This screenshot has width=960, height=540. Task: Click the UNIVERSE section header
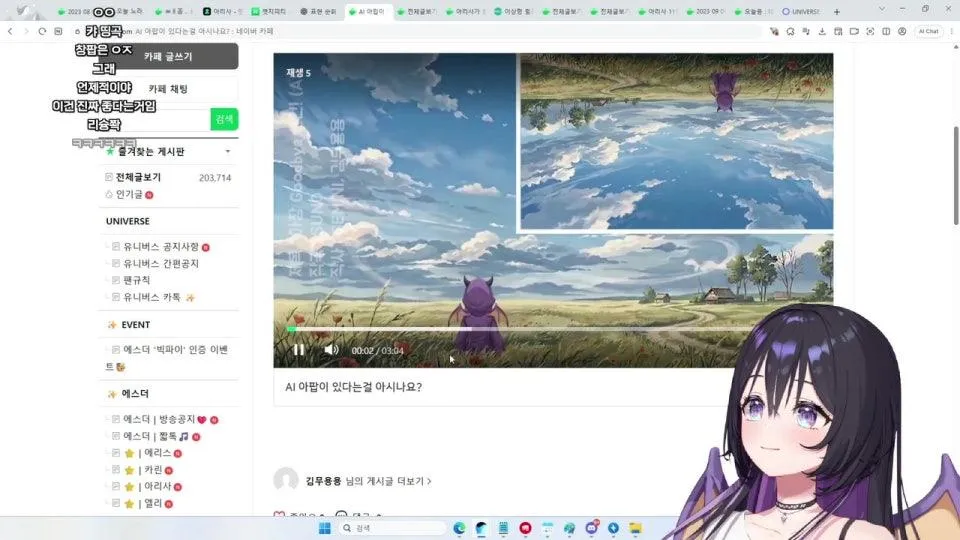tap(127, 221)
